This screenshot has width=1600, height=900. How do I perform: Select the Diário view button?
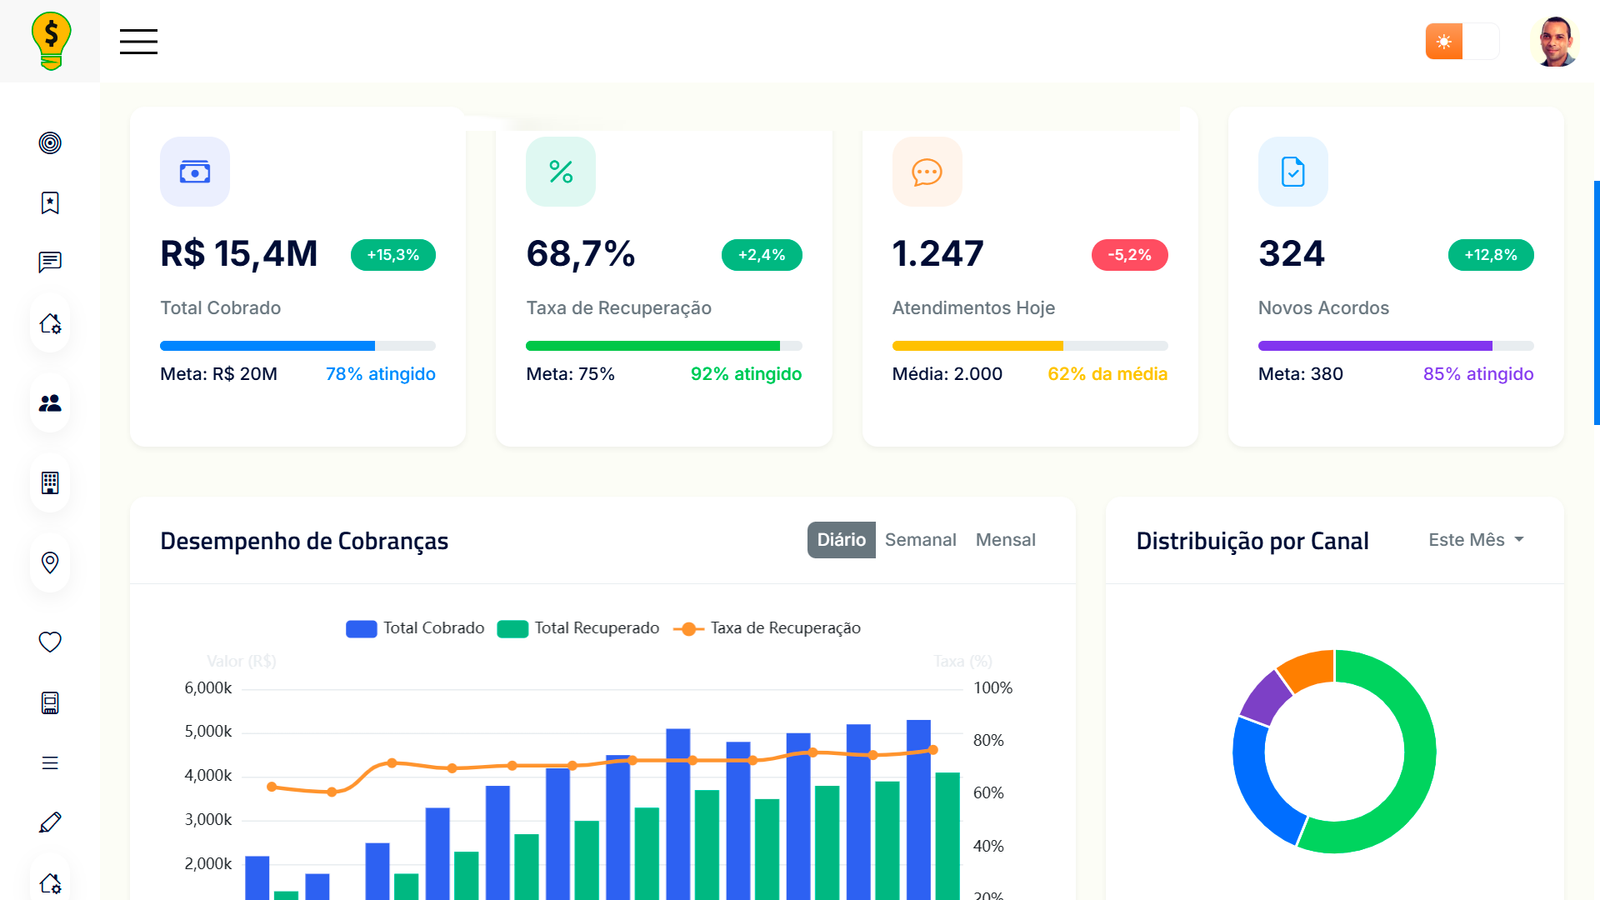(841, 540)
